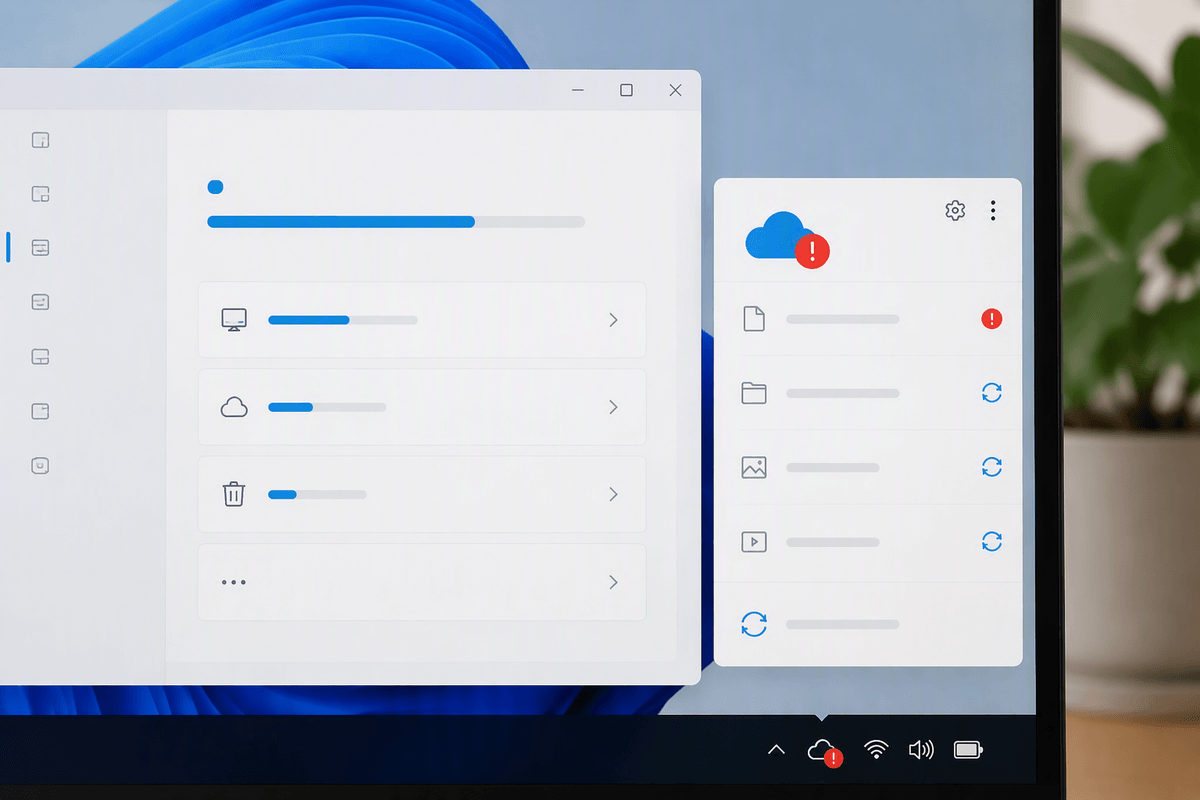This screenshot has height=800, width=1200.
Task: Click the large cloud error logo in flyout
Action: 787,239
